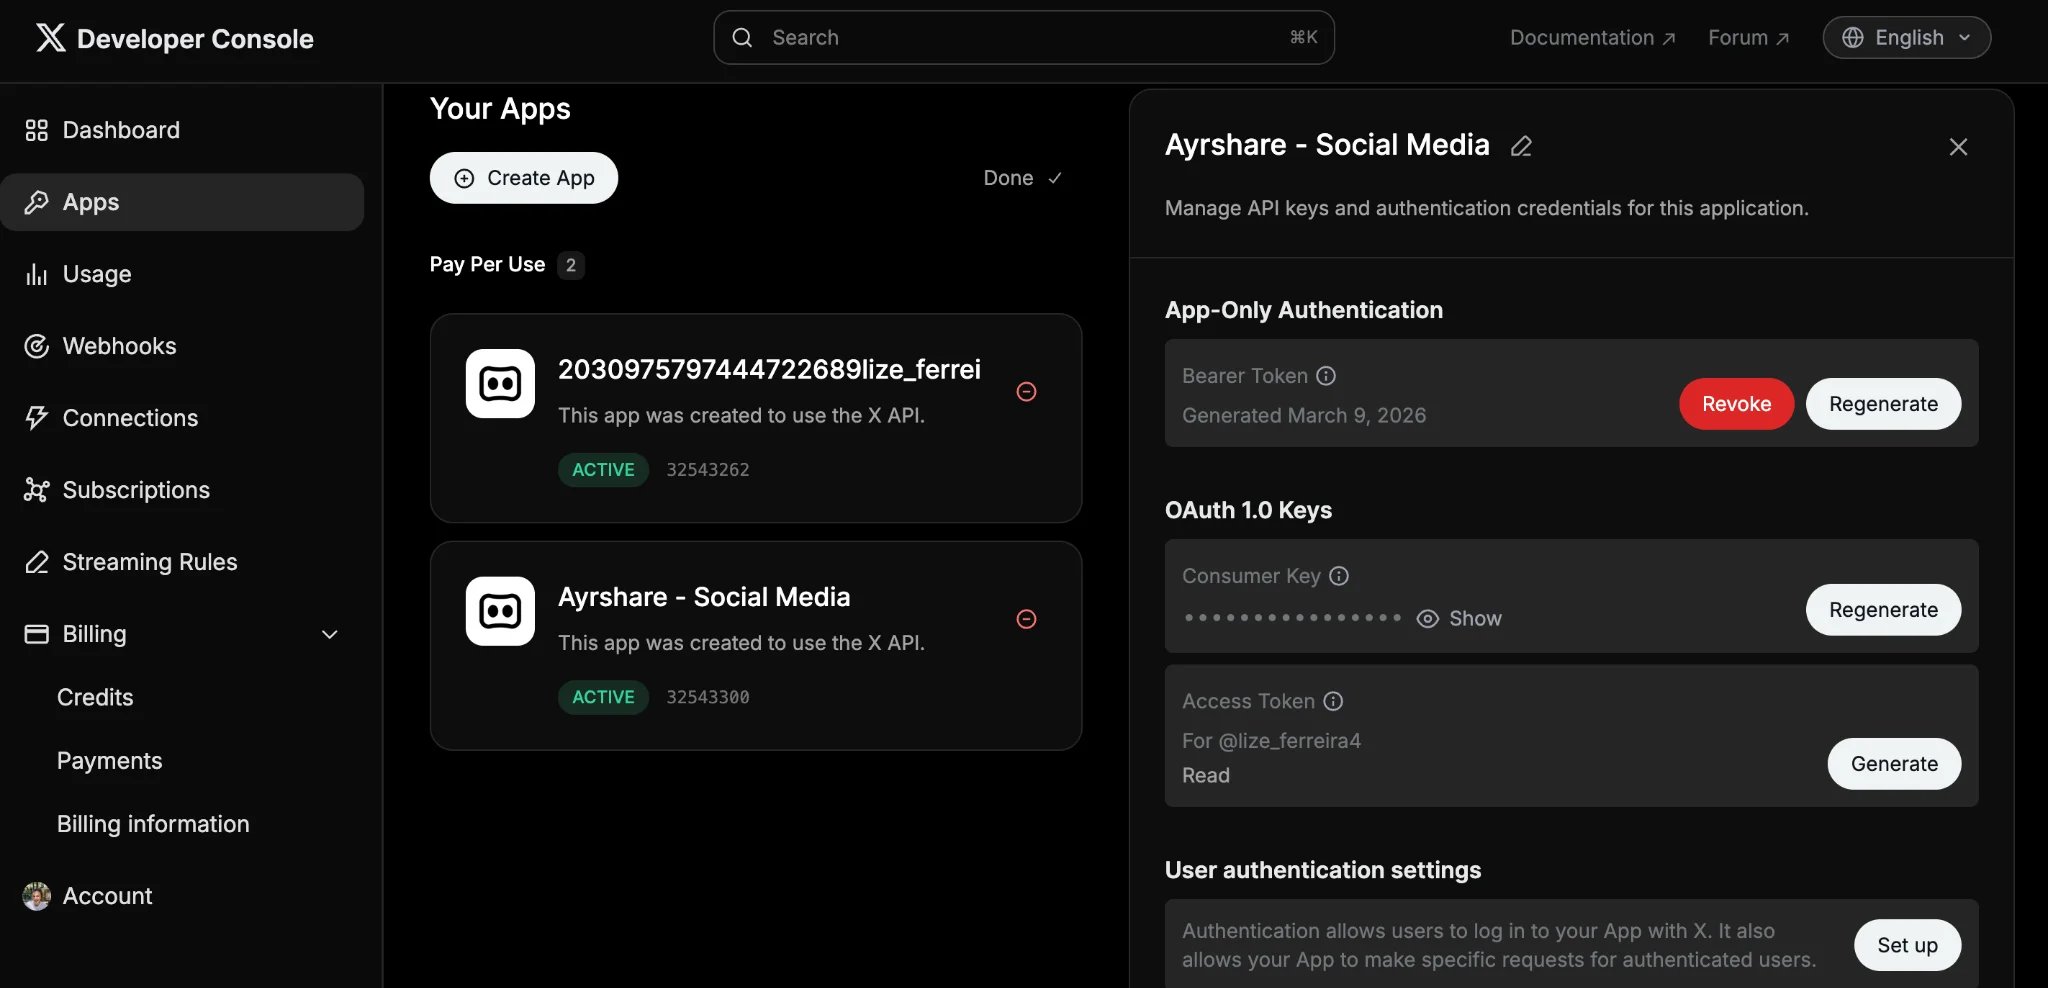This screenshot has width=2048, height=988.
Task: Remove the Ayrshare - Social Media app
Action: click(1026, 619)
